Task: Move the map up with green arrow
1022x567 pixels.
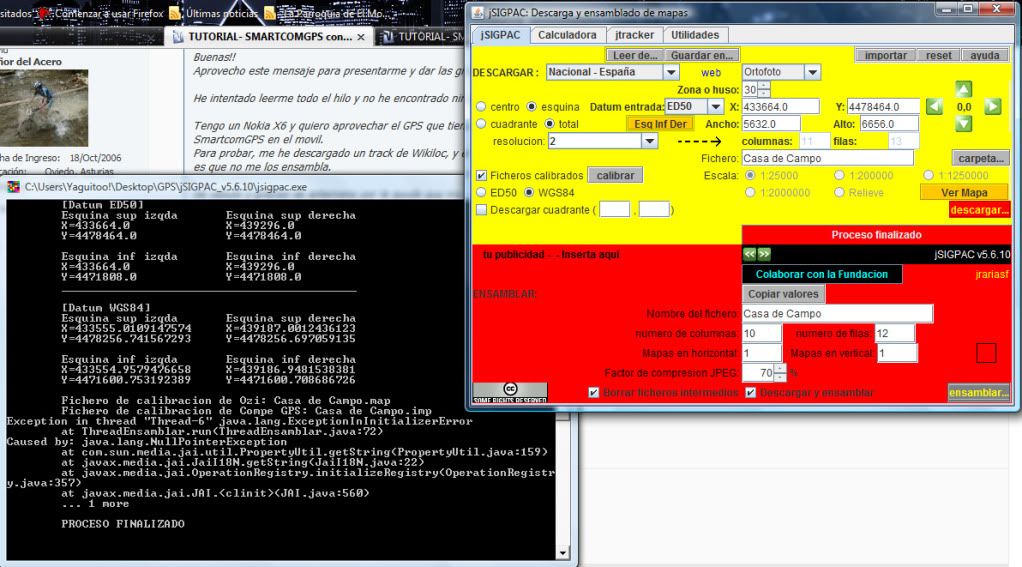Action: [x=963, y=89]
